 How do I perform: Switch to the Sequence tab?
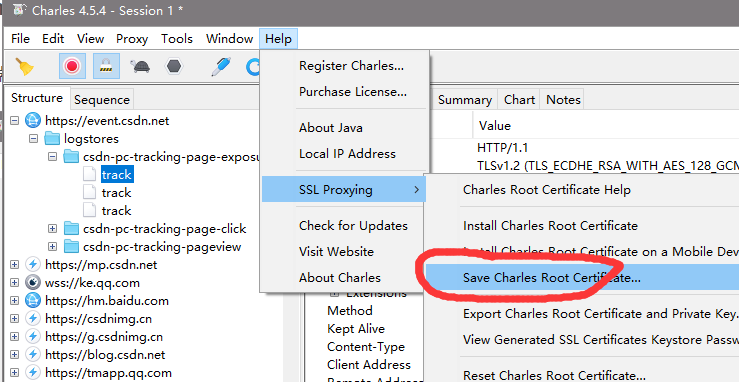pyautogui.click(x=102, y=100)
